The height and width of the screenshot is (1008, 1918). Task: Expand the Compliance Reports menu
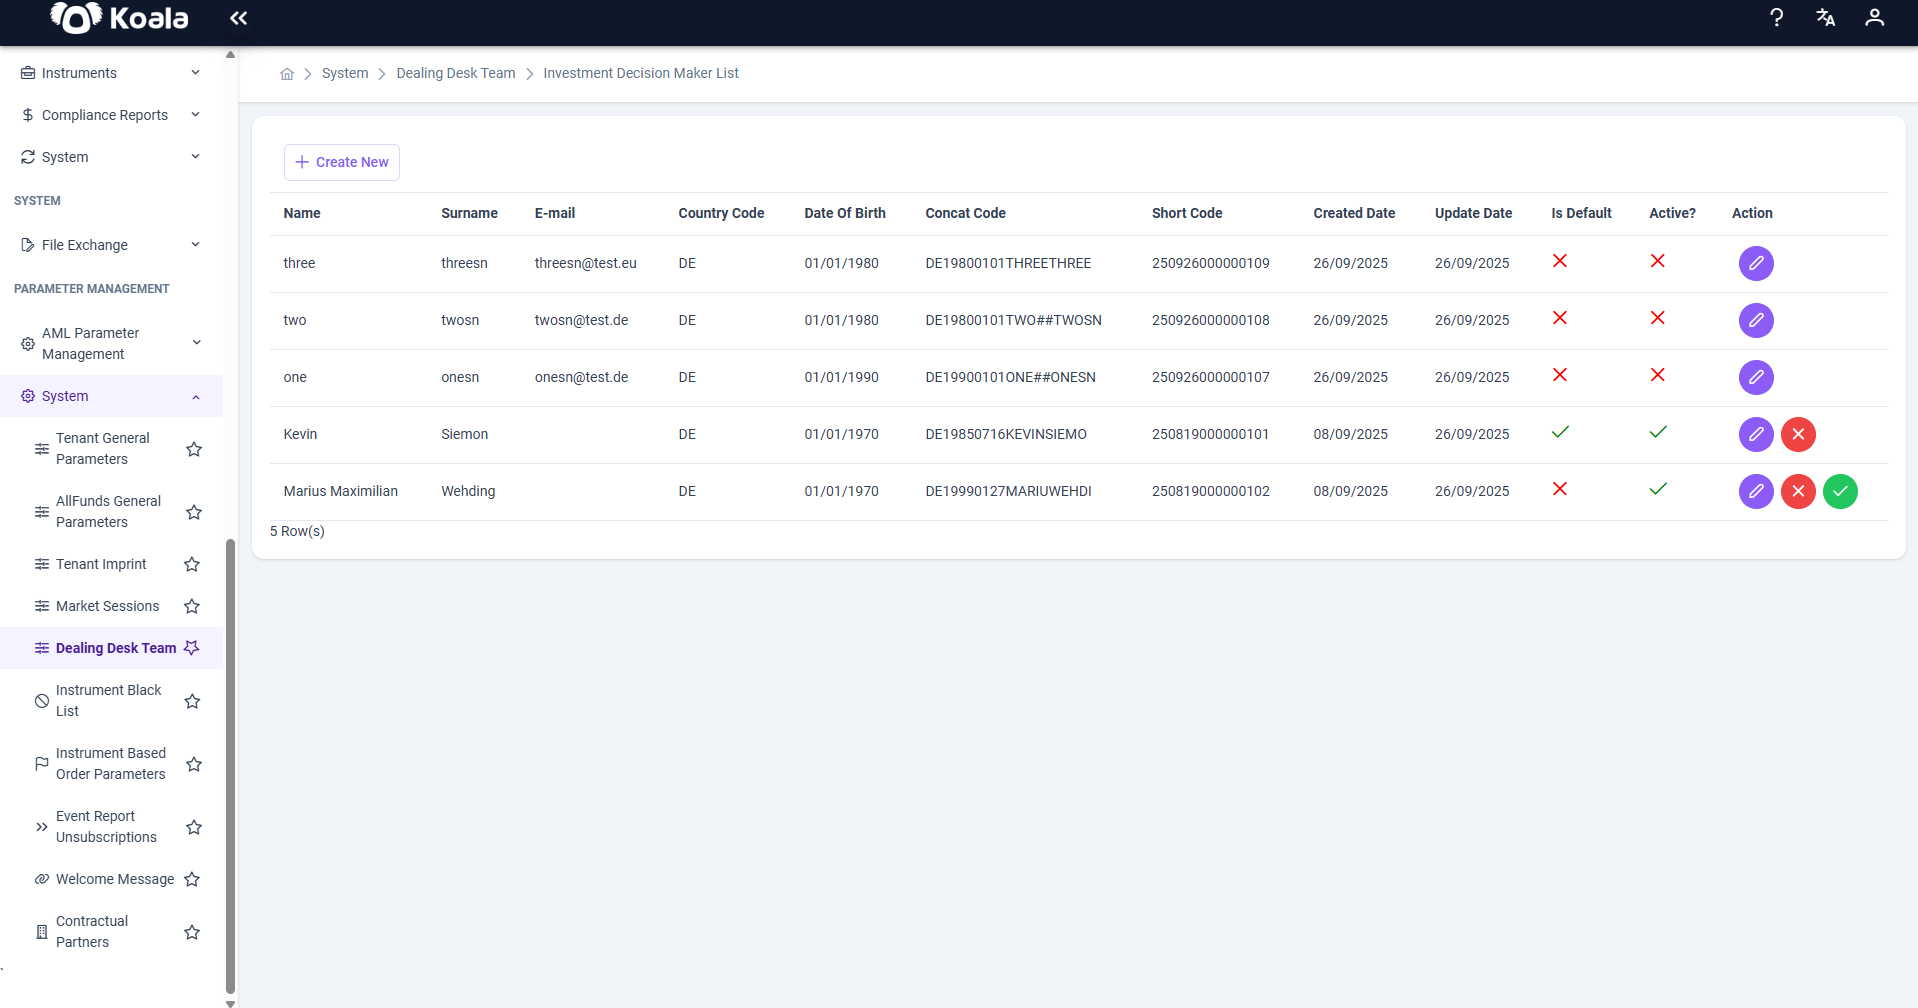(111, 115)
